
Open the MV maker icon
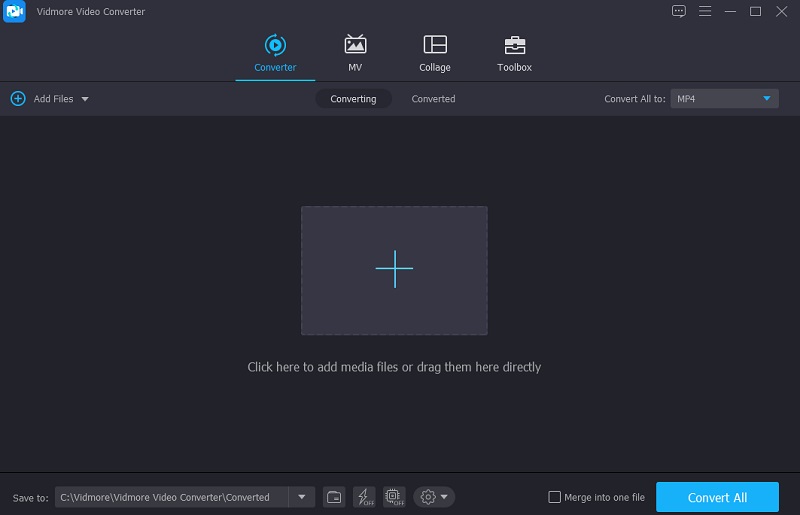tap(355, 45)
